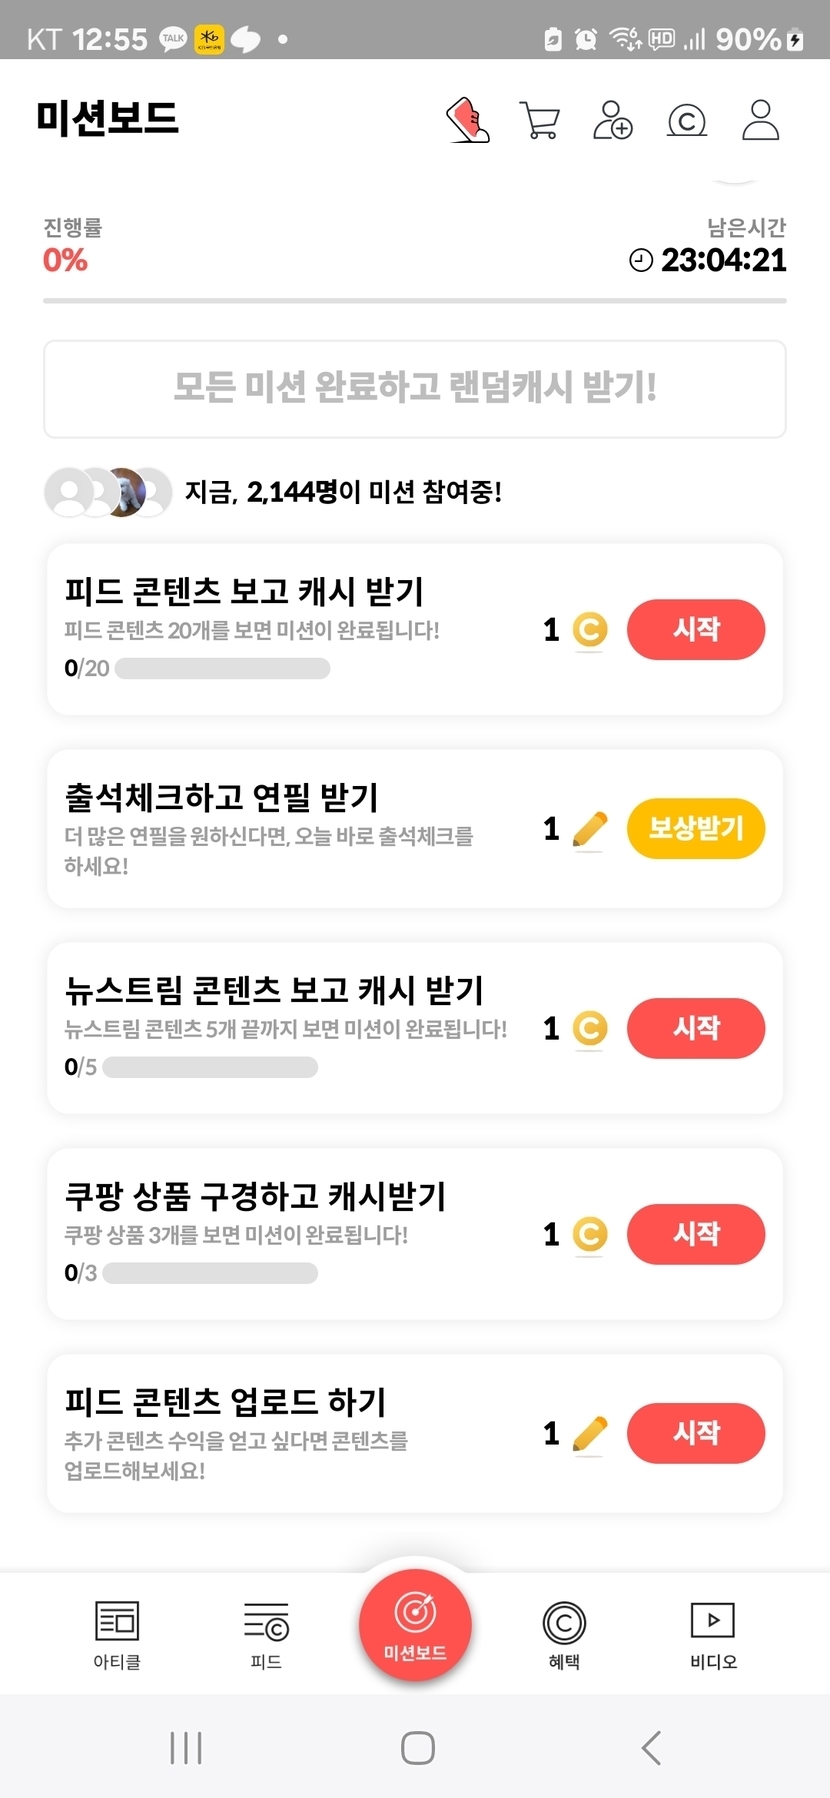The height and width of the screenshot is (1798, 830).
Task: Start the 쿠팡 상품 구경하고 캐시받기 mission
Action: [696, 1234]
